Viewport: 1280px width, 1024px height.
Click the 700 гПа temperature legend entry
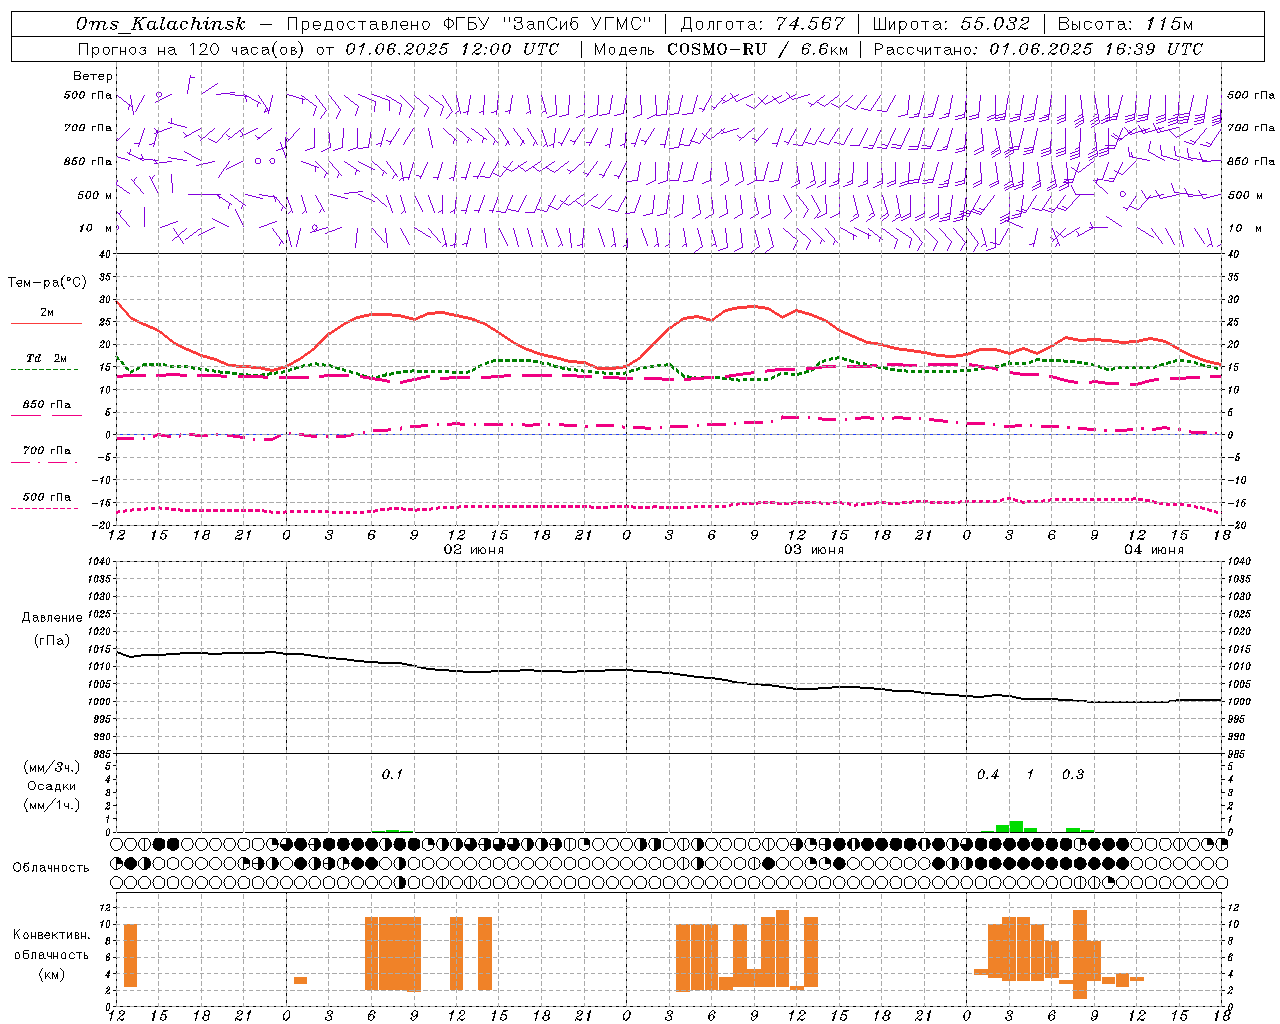pos(47,451)
